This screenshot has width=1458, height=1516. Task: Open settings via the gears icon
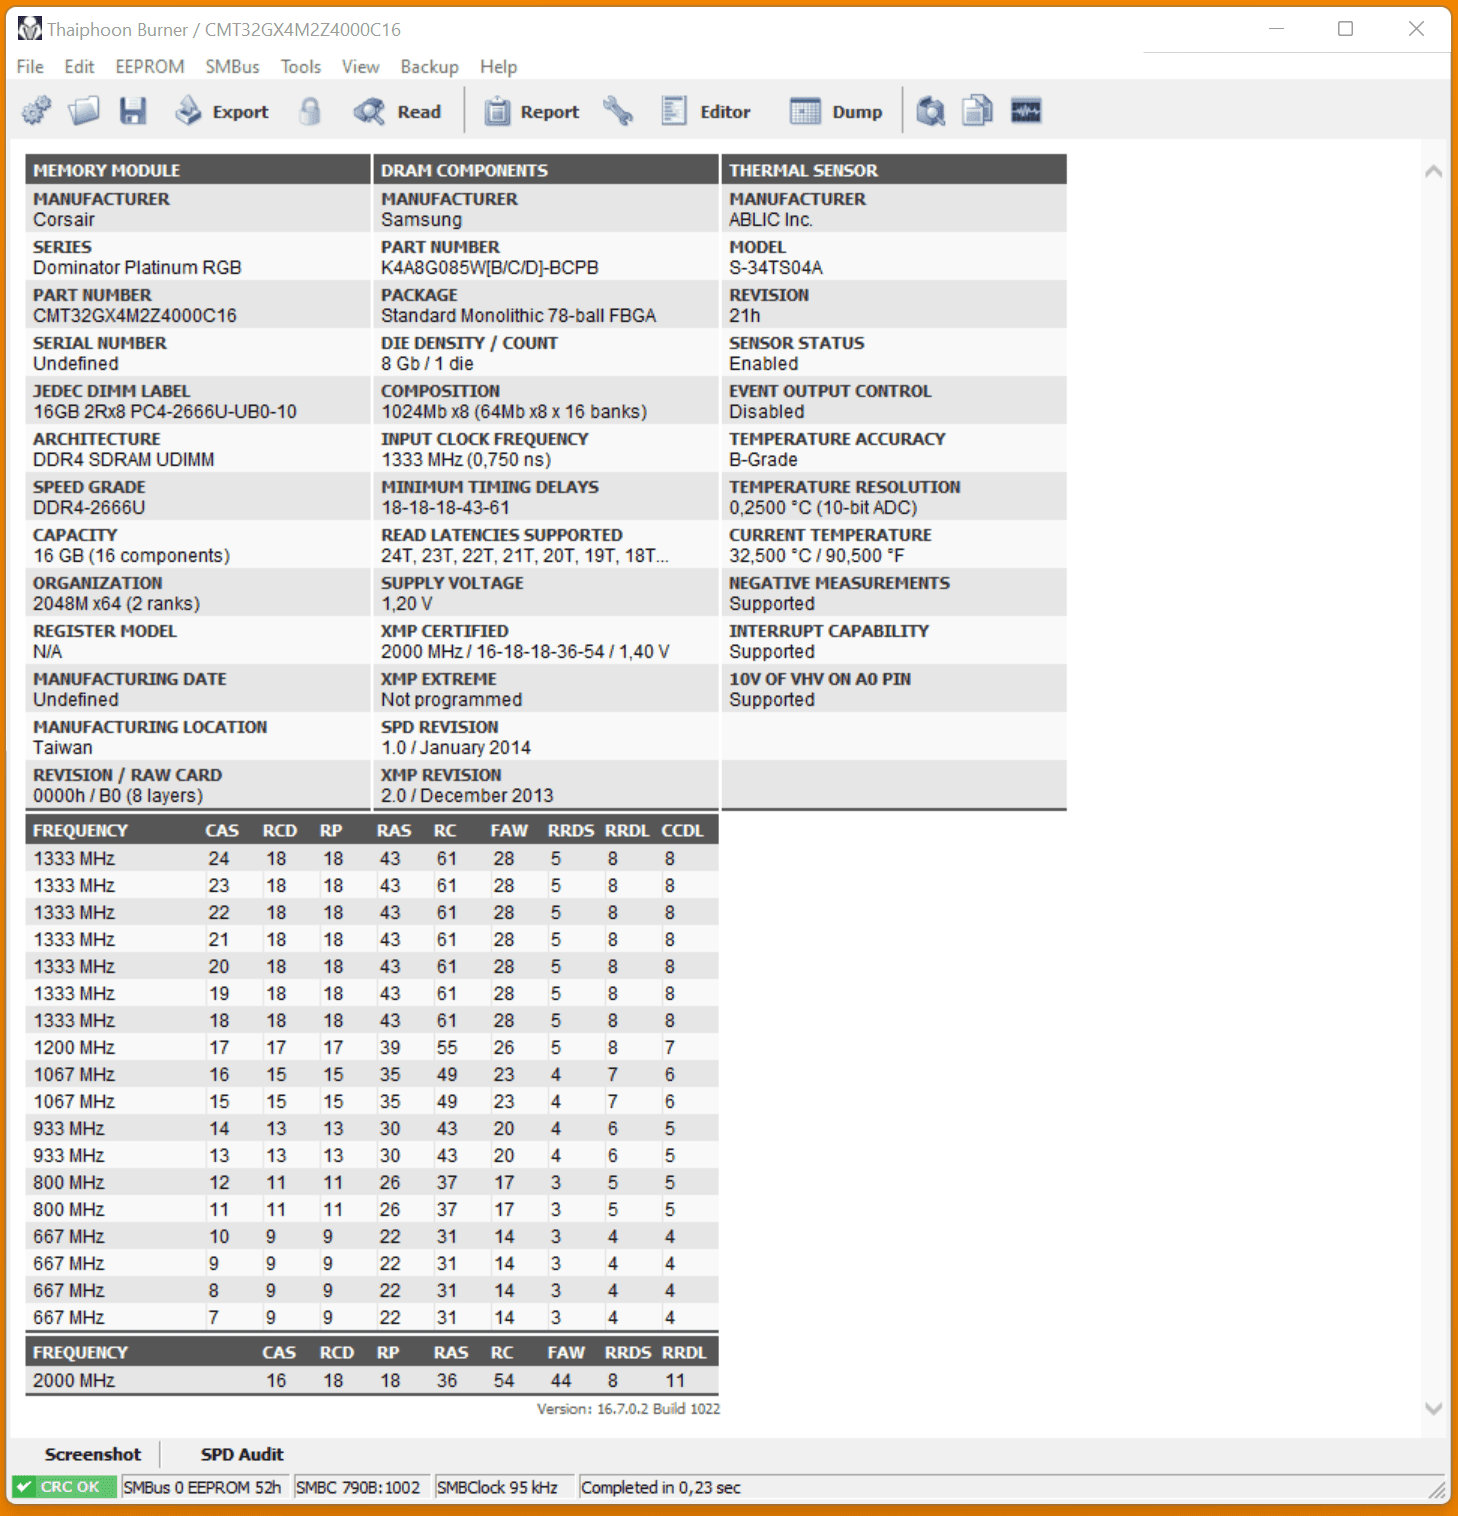[36, 111]
